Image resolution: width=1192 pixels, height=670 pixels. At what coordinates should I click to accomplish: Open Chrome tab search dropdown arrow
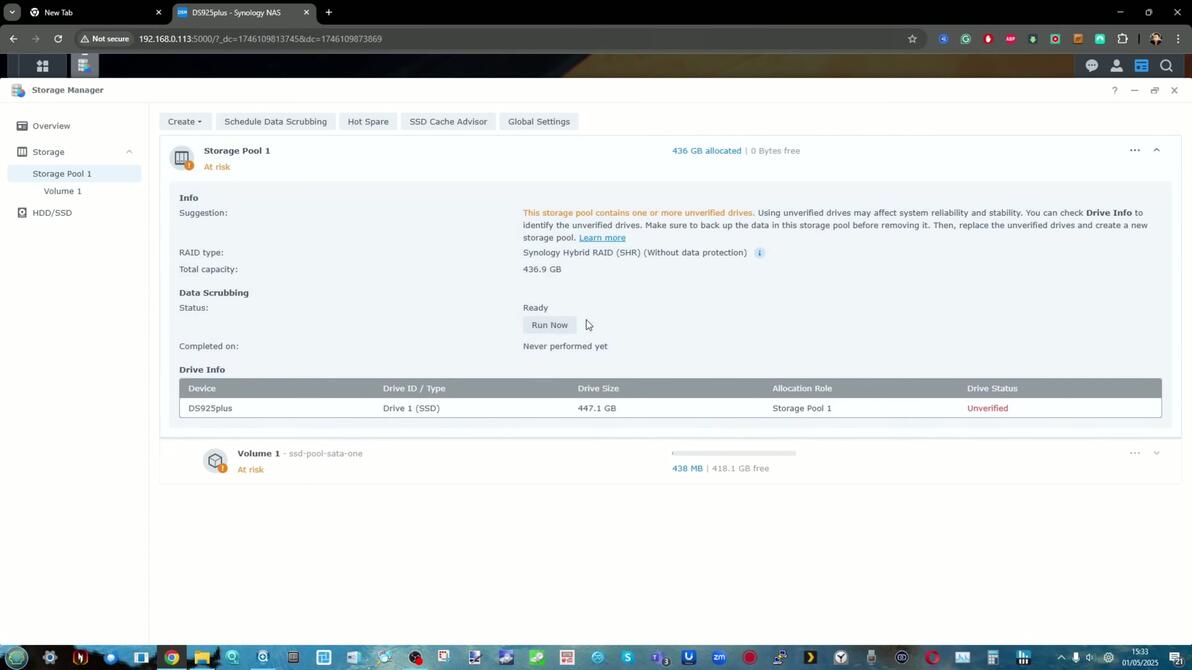12,12
